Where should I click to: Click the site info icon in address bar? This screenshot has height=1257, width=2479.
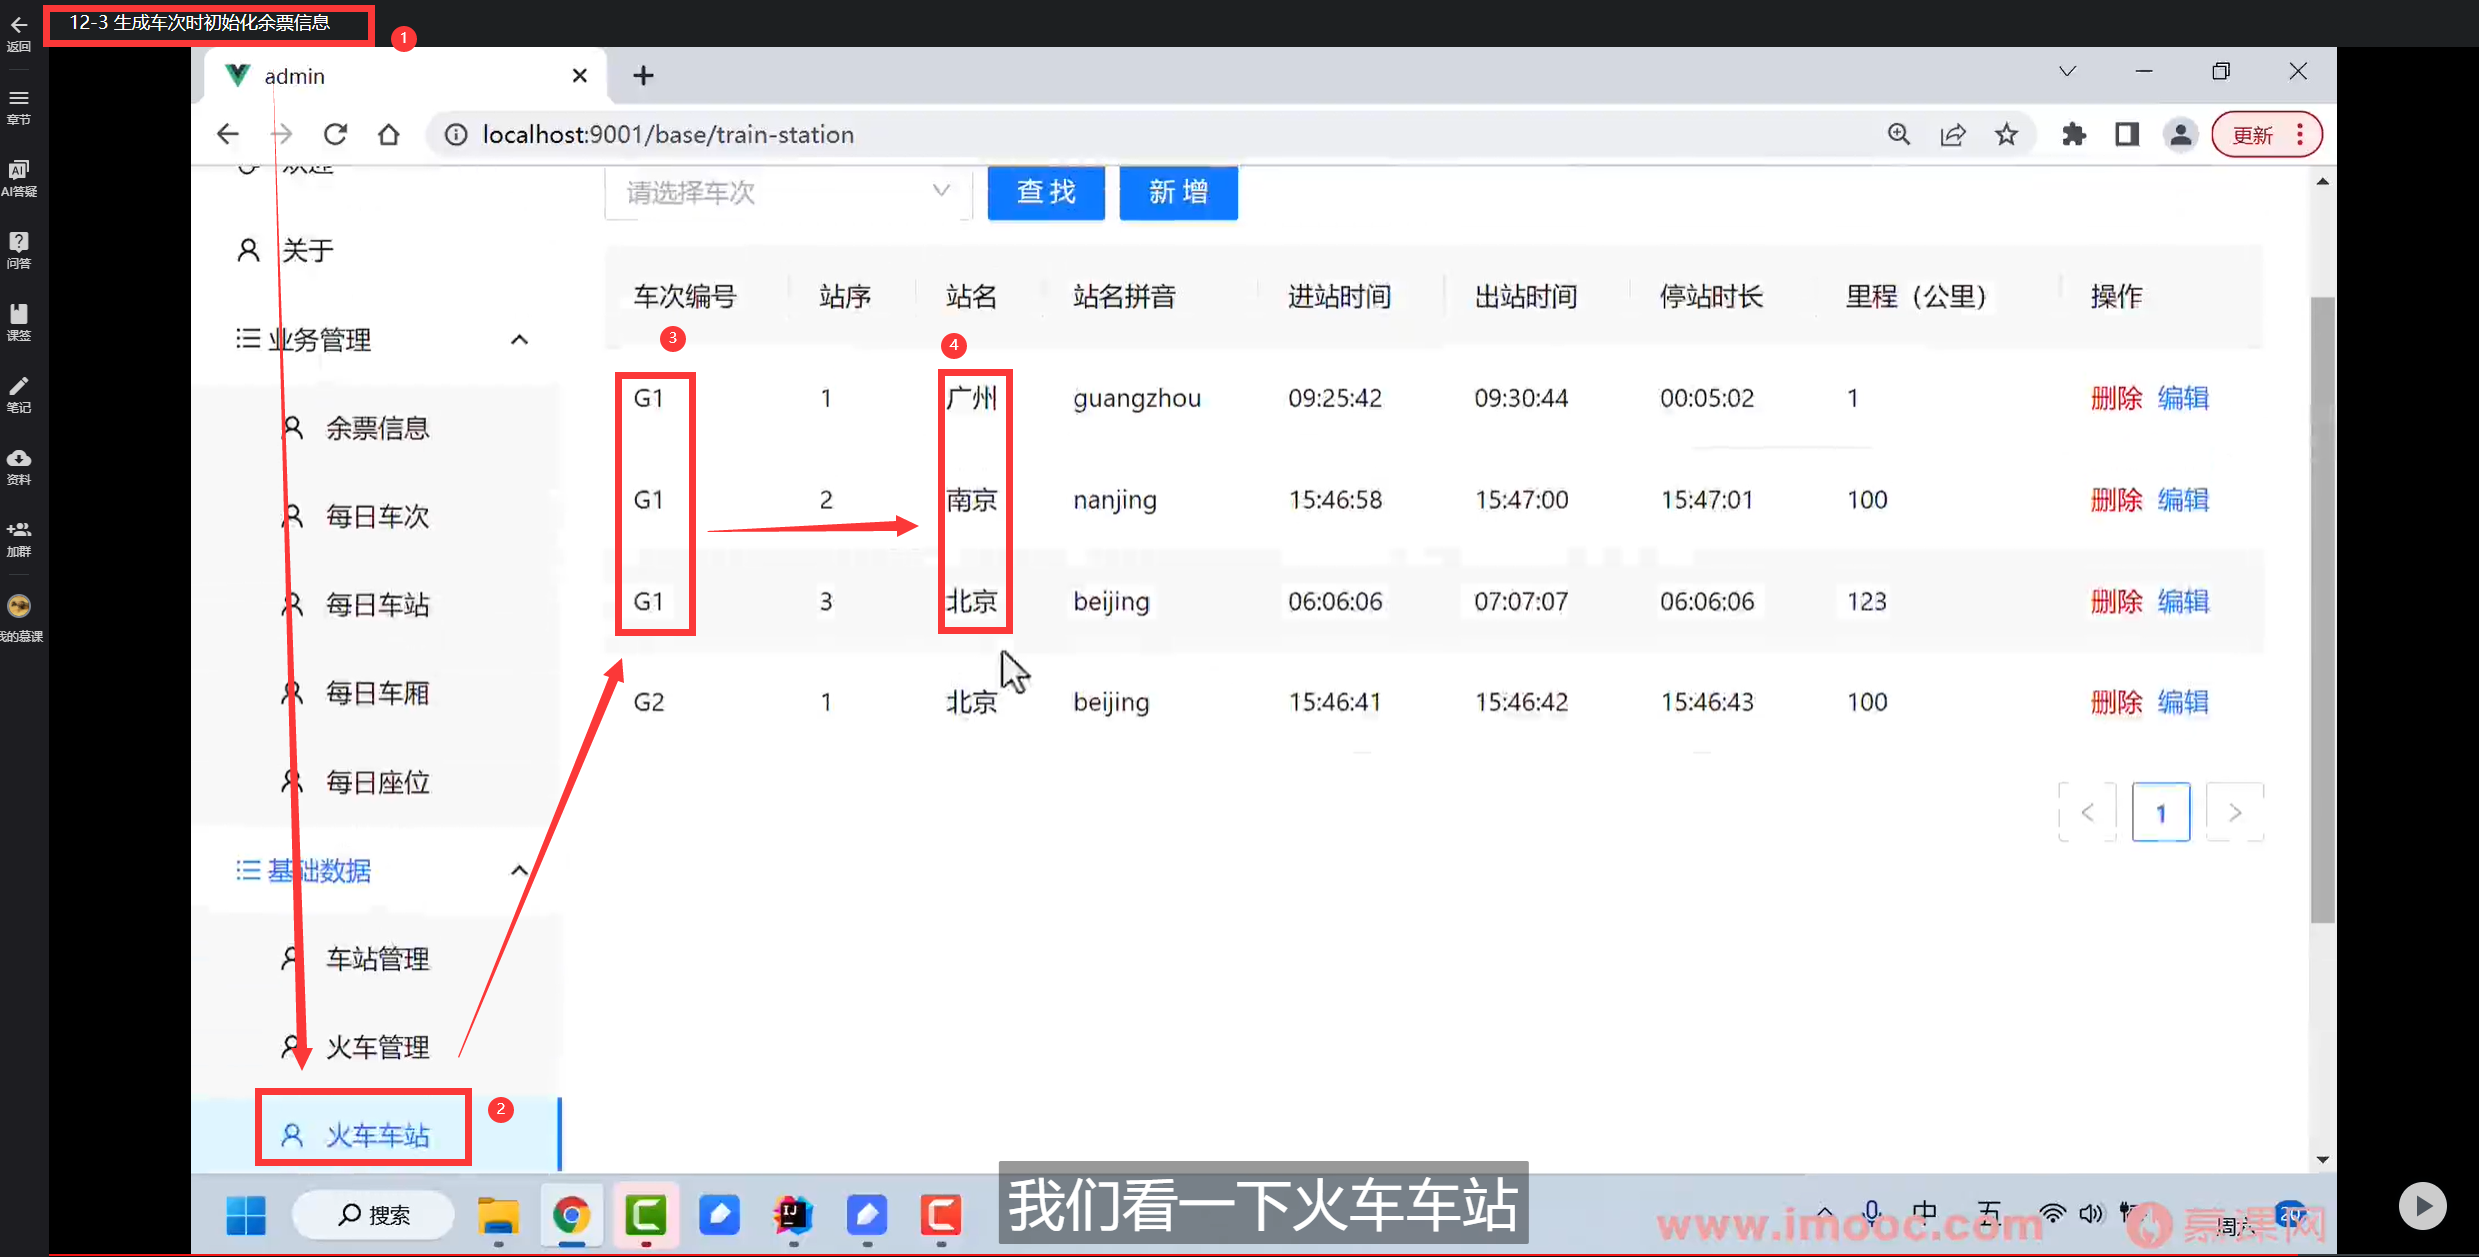pos(456,134)
